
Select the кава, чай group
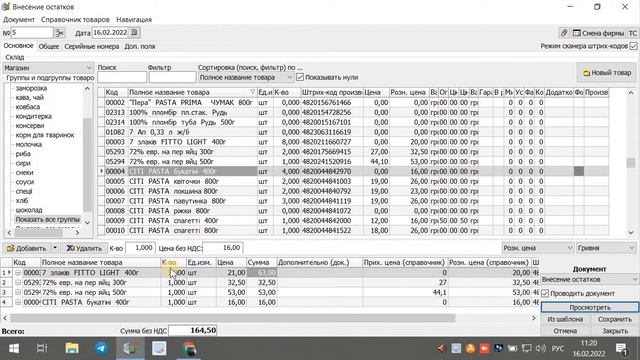(x=29, y=98)
